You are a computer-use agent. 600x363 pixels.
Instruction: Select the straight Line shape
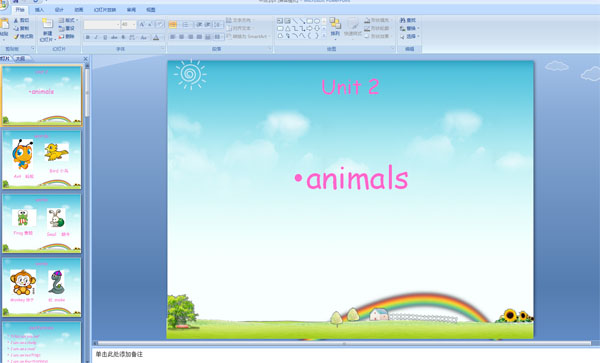coord(295,21)
